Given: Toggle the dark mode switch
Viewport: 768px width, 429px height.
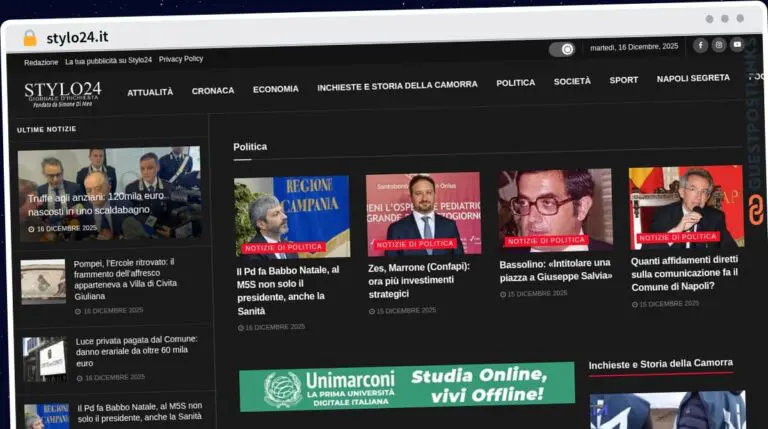Looking at the screenshot, I should tap(562, 49).
